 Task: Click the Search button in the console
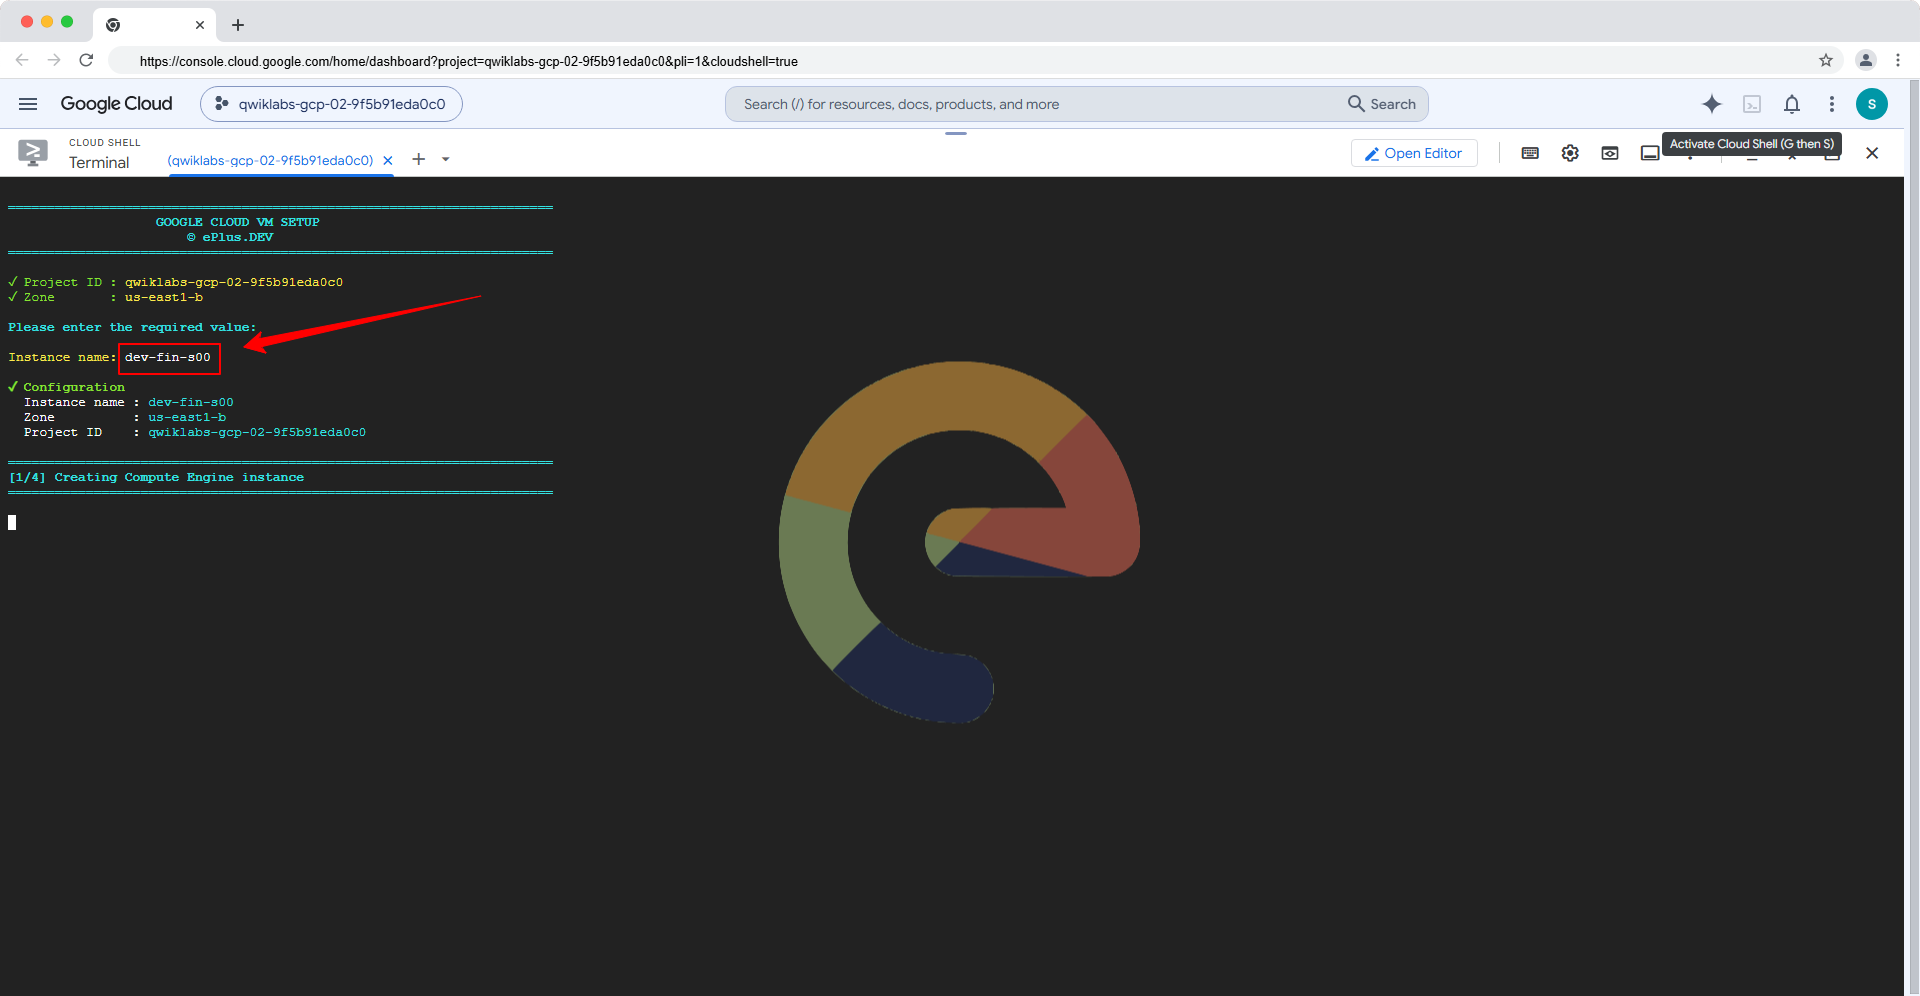click(1382, 104)
